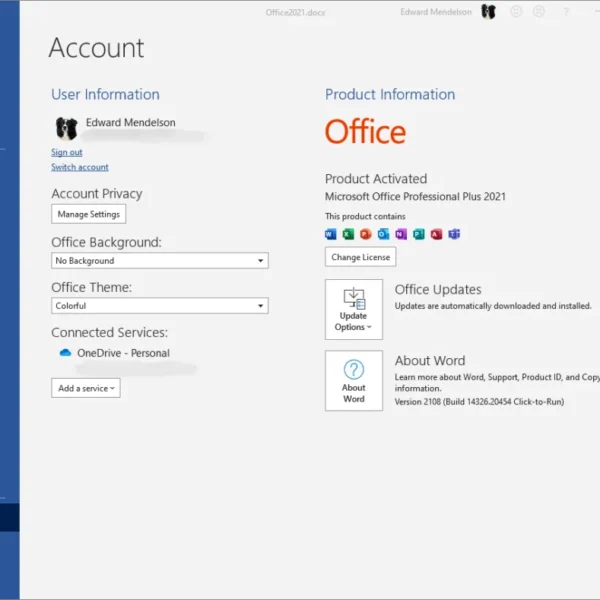600x600 pixels.
Task: Click the Manage Settings button
Action: click(88, 214)
